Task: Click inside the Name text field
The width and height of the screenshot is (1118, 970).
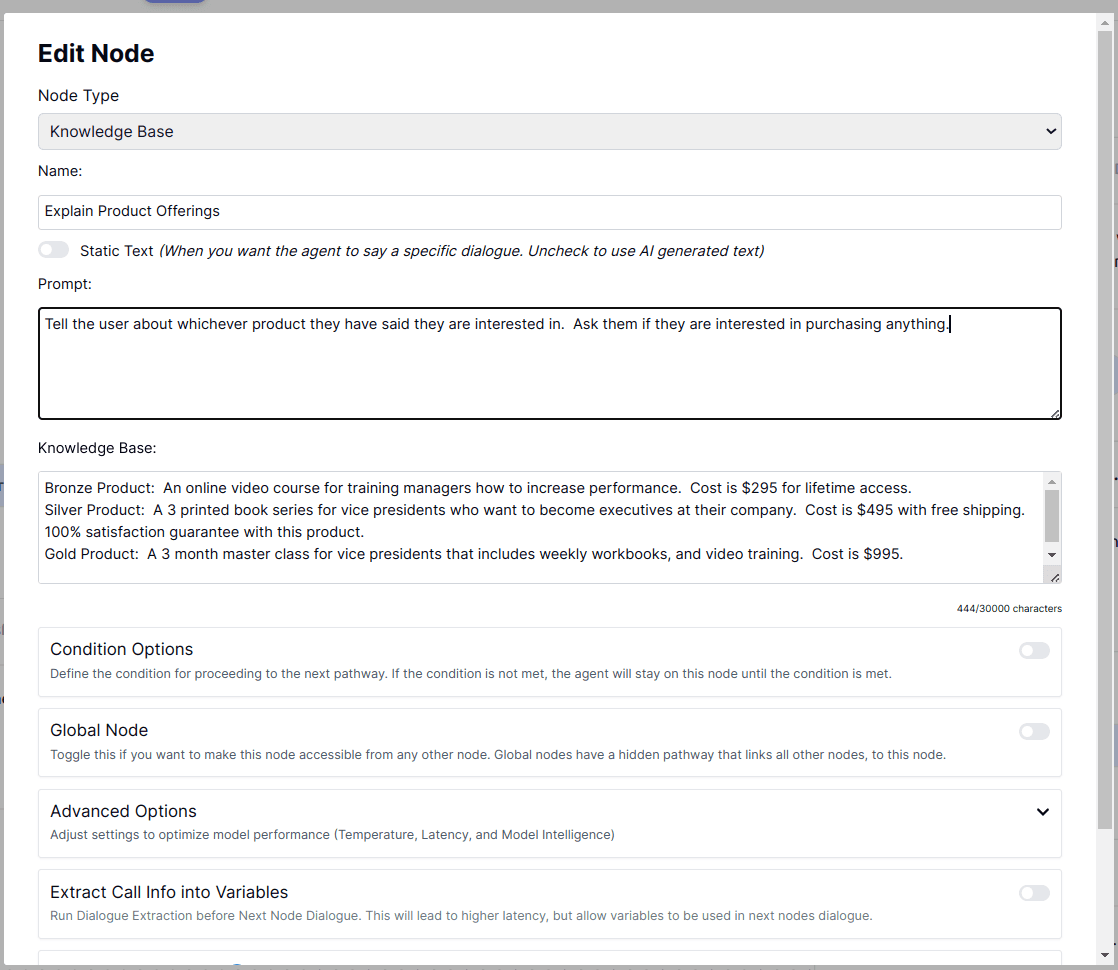Action: coord(550,212)
